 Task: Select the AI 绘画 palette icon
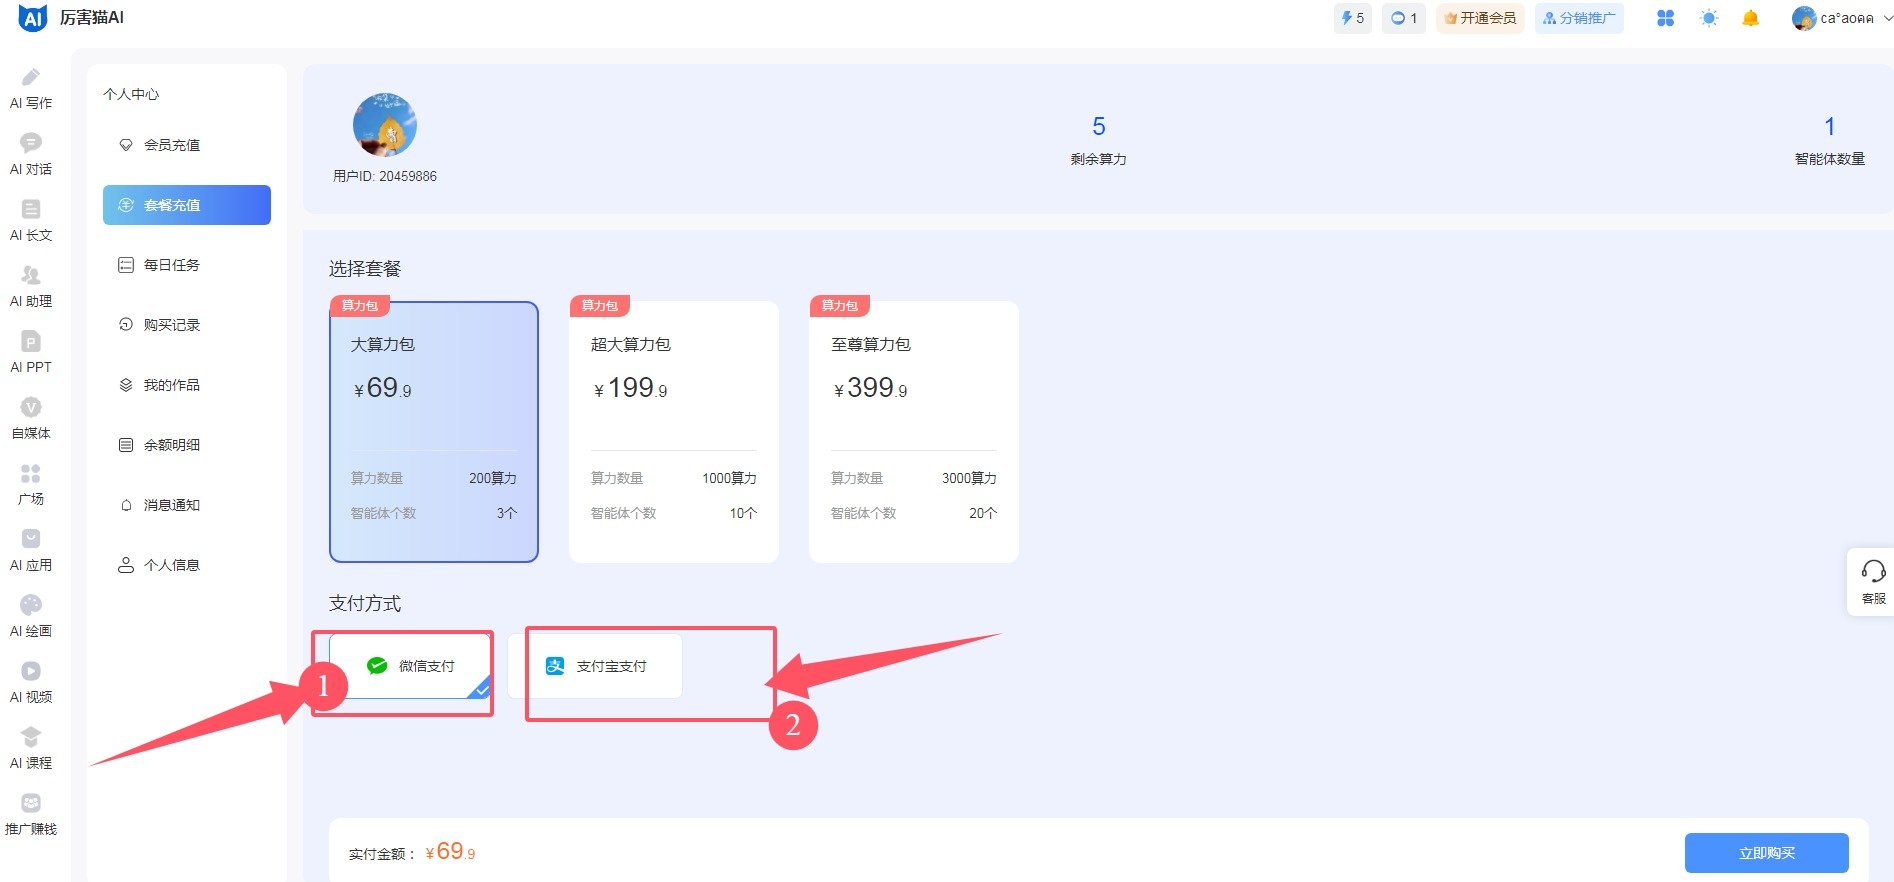[x=31, y=606]
